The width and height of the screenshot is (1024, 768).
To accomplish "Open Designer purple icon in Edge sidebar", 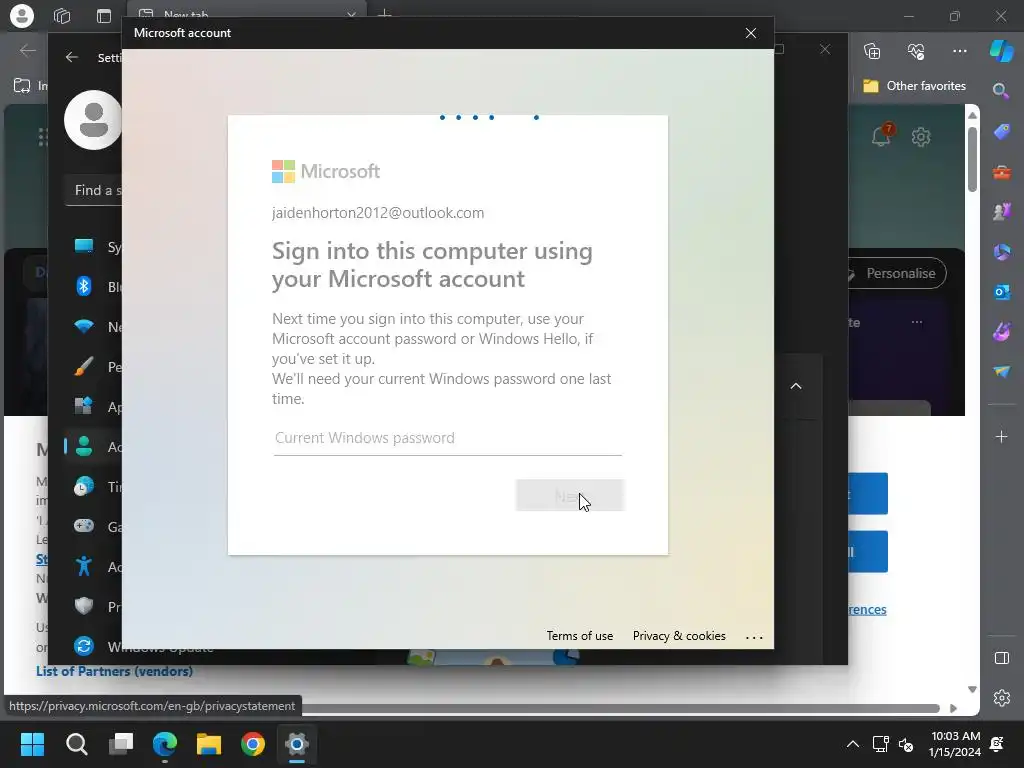I will tap(1002, 332).
